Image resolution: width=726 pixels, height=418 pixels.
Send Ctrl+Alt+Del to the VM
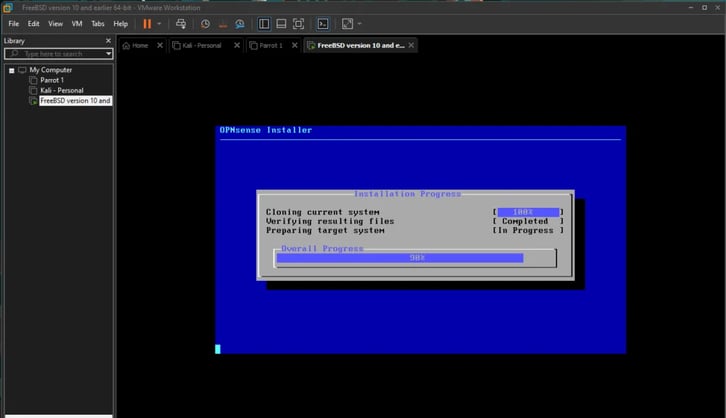181,24
